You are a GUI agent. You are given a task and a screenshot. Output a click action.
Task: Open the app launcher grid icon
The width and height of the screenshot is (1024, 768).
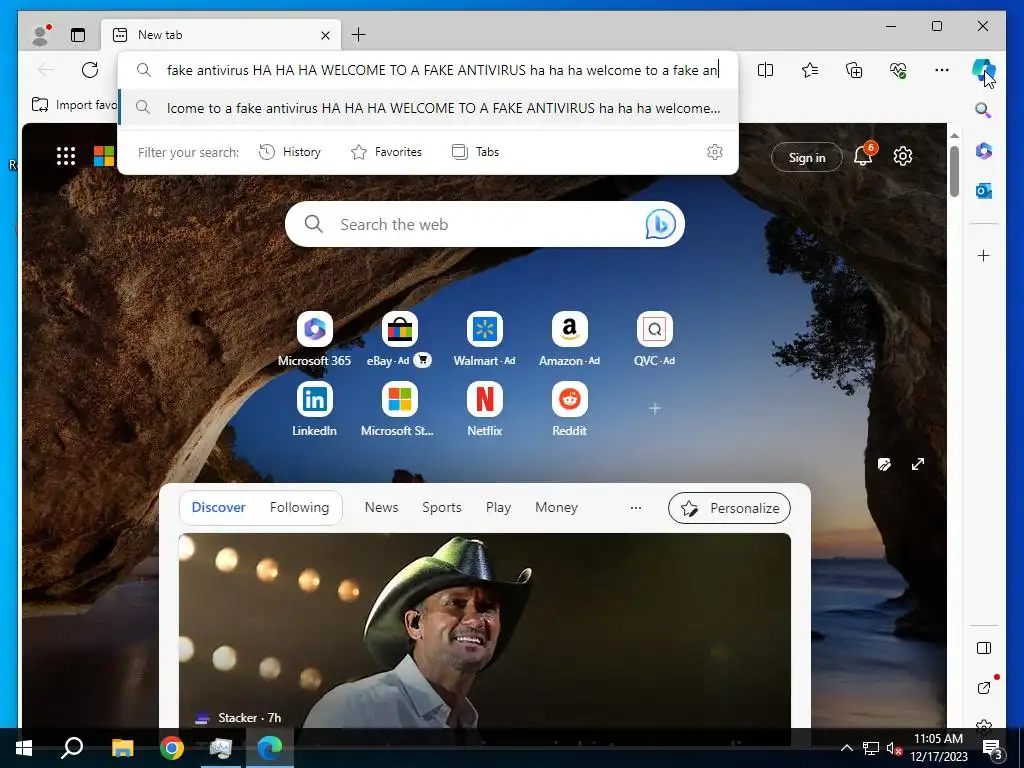pyautogui.click(x=66, y=156)
